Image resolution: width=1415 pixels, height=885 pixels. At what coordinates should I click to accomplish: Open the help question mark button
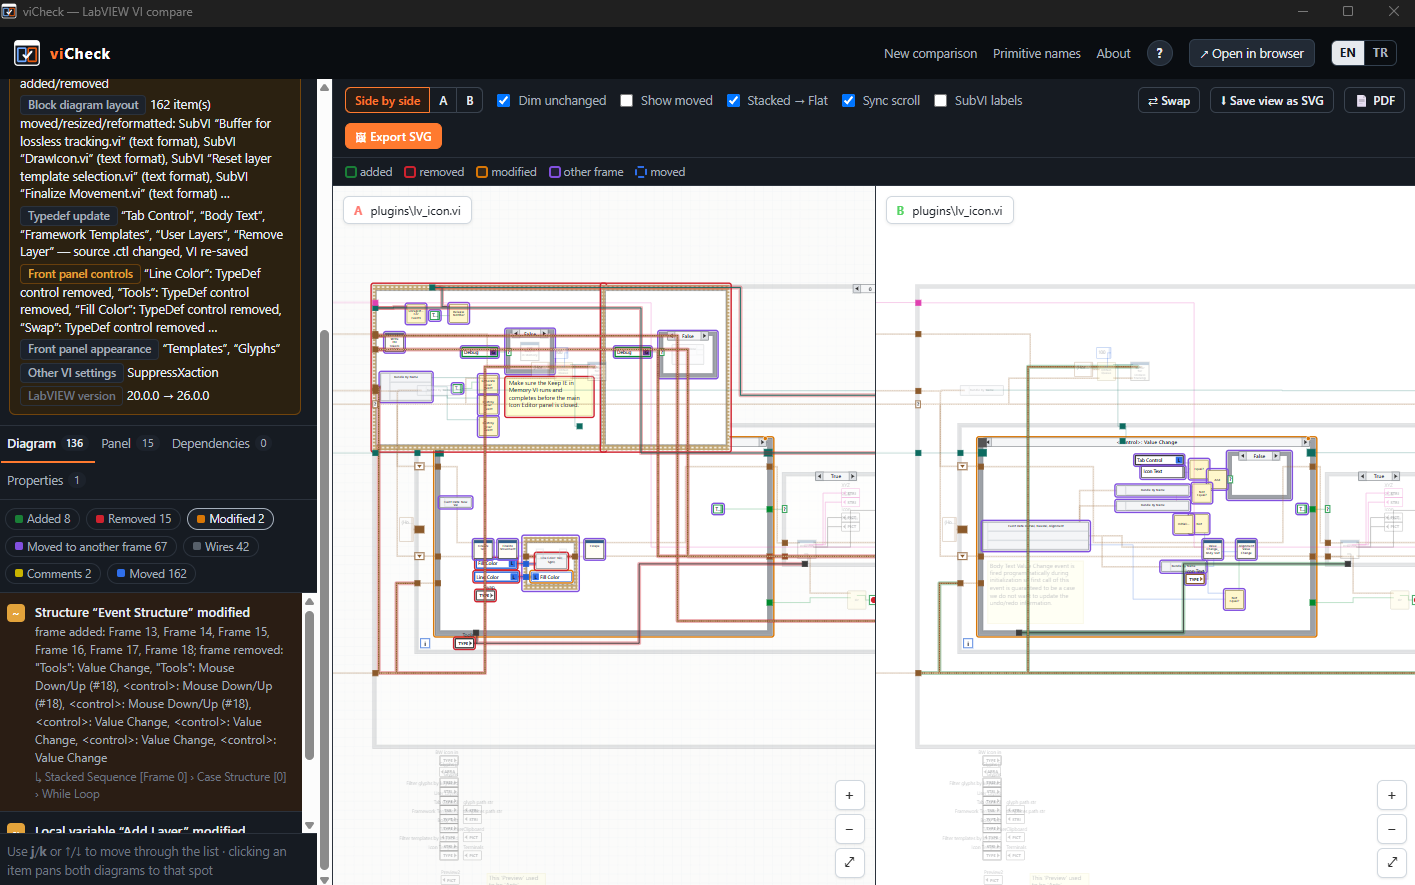[1159, 53]
